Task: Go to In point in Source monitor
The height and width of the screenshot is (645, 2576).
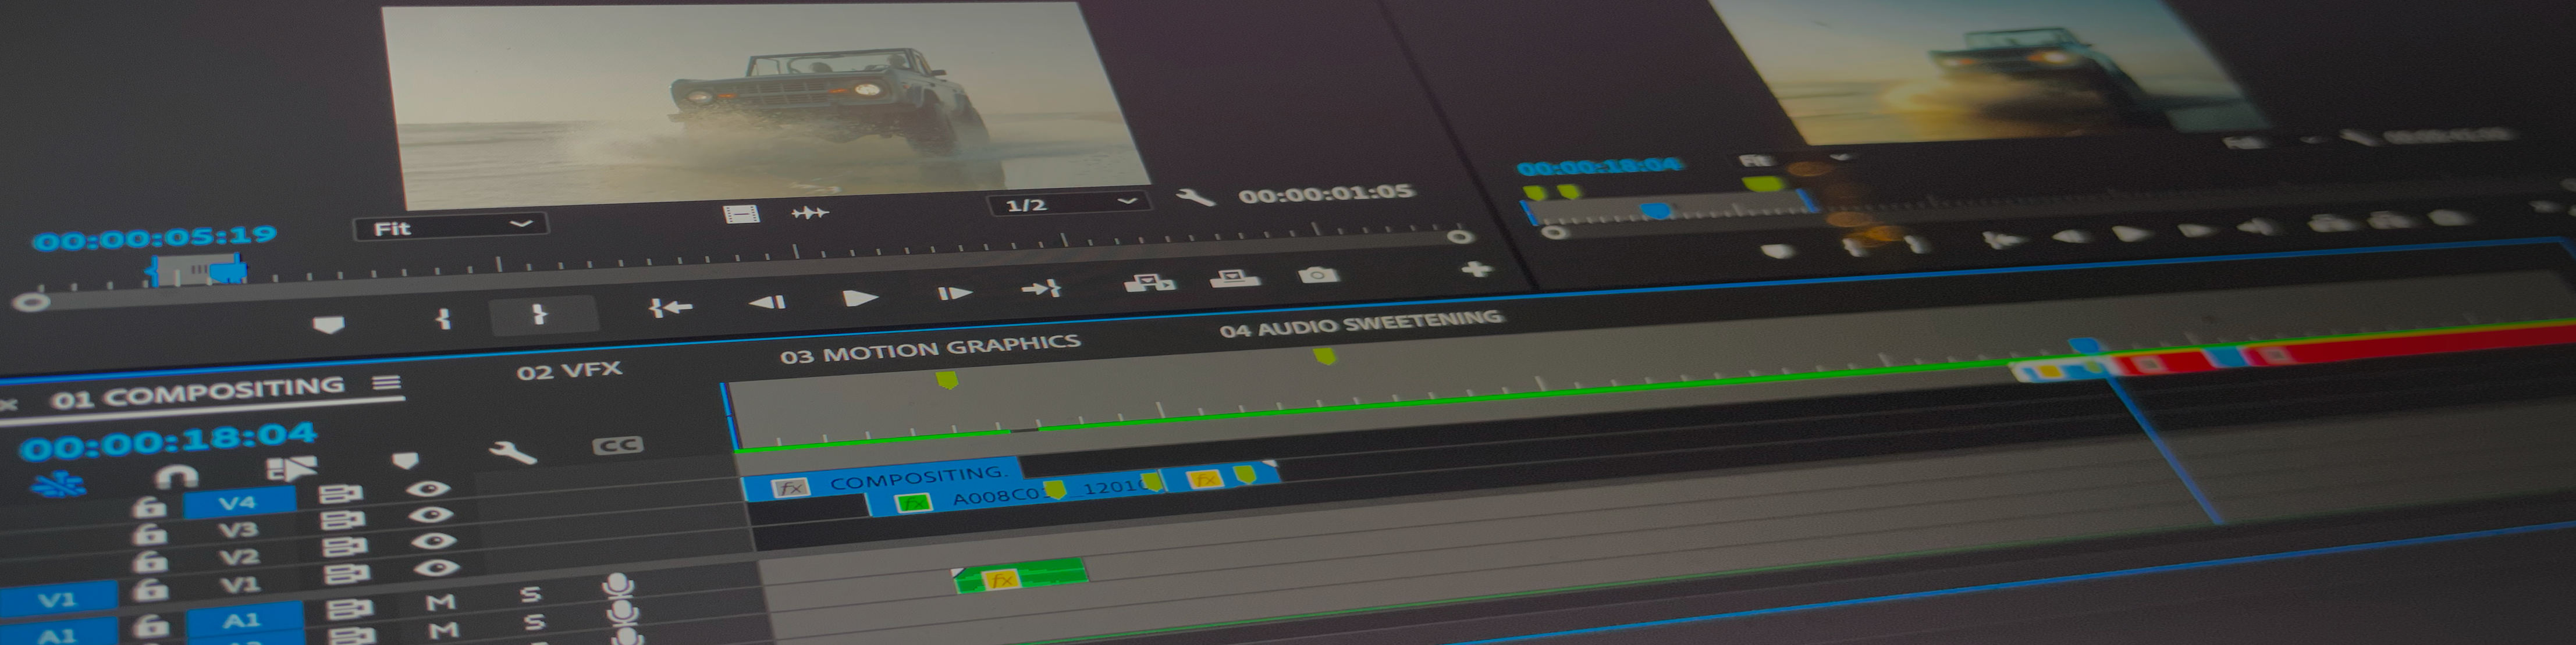Action: coord(670,307)
